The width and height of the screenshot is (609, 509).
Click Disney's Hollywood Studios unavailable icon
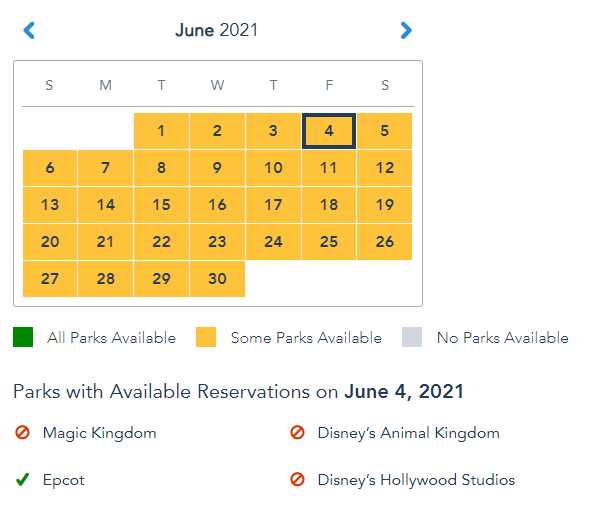coord(298,479)
